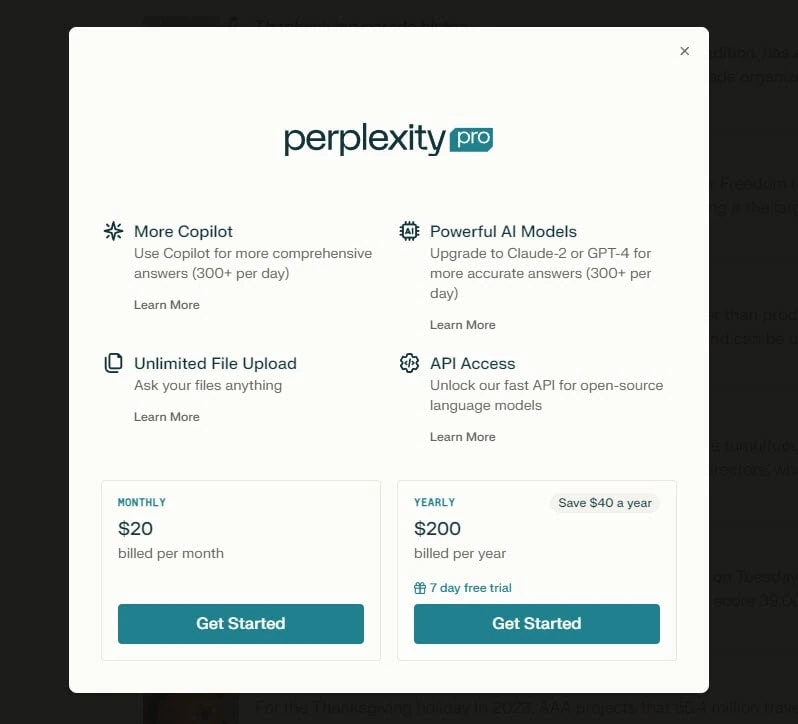Open Learn More under API Access
The width and height of the screenshot is (798, 724).
pos(463,437)
